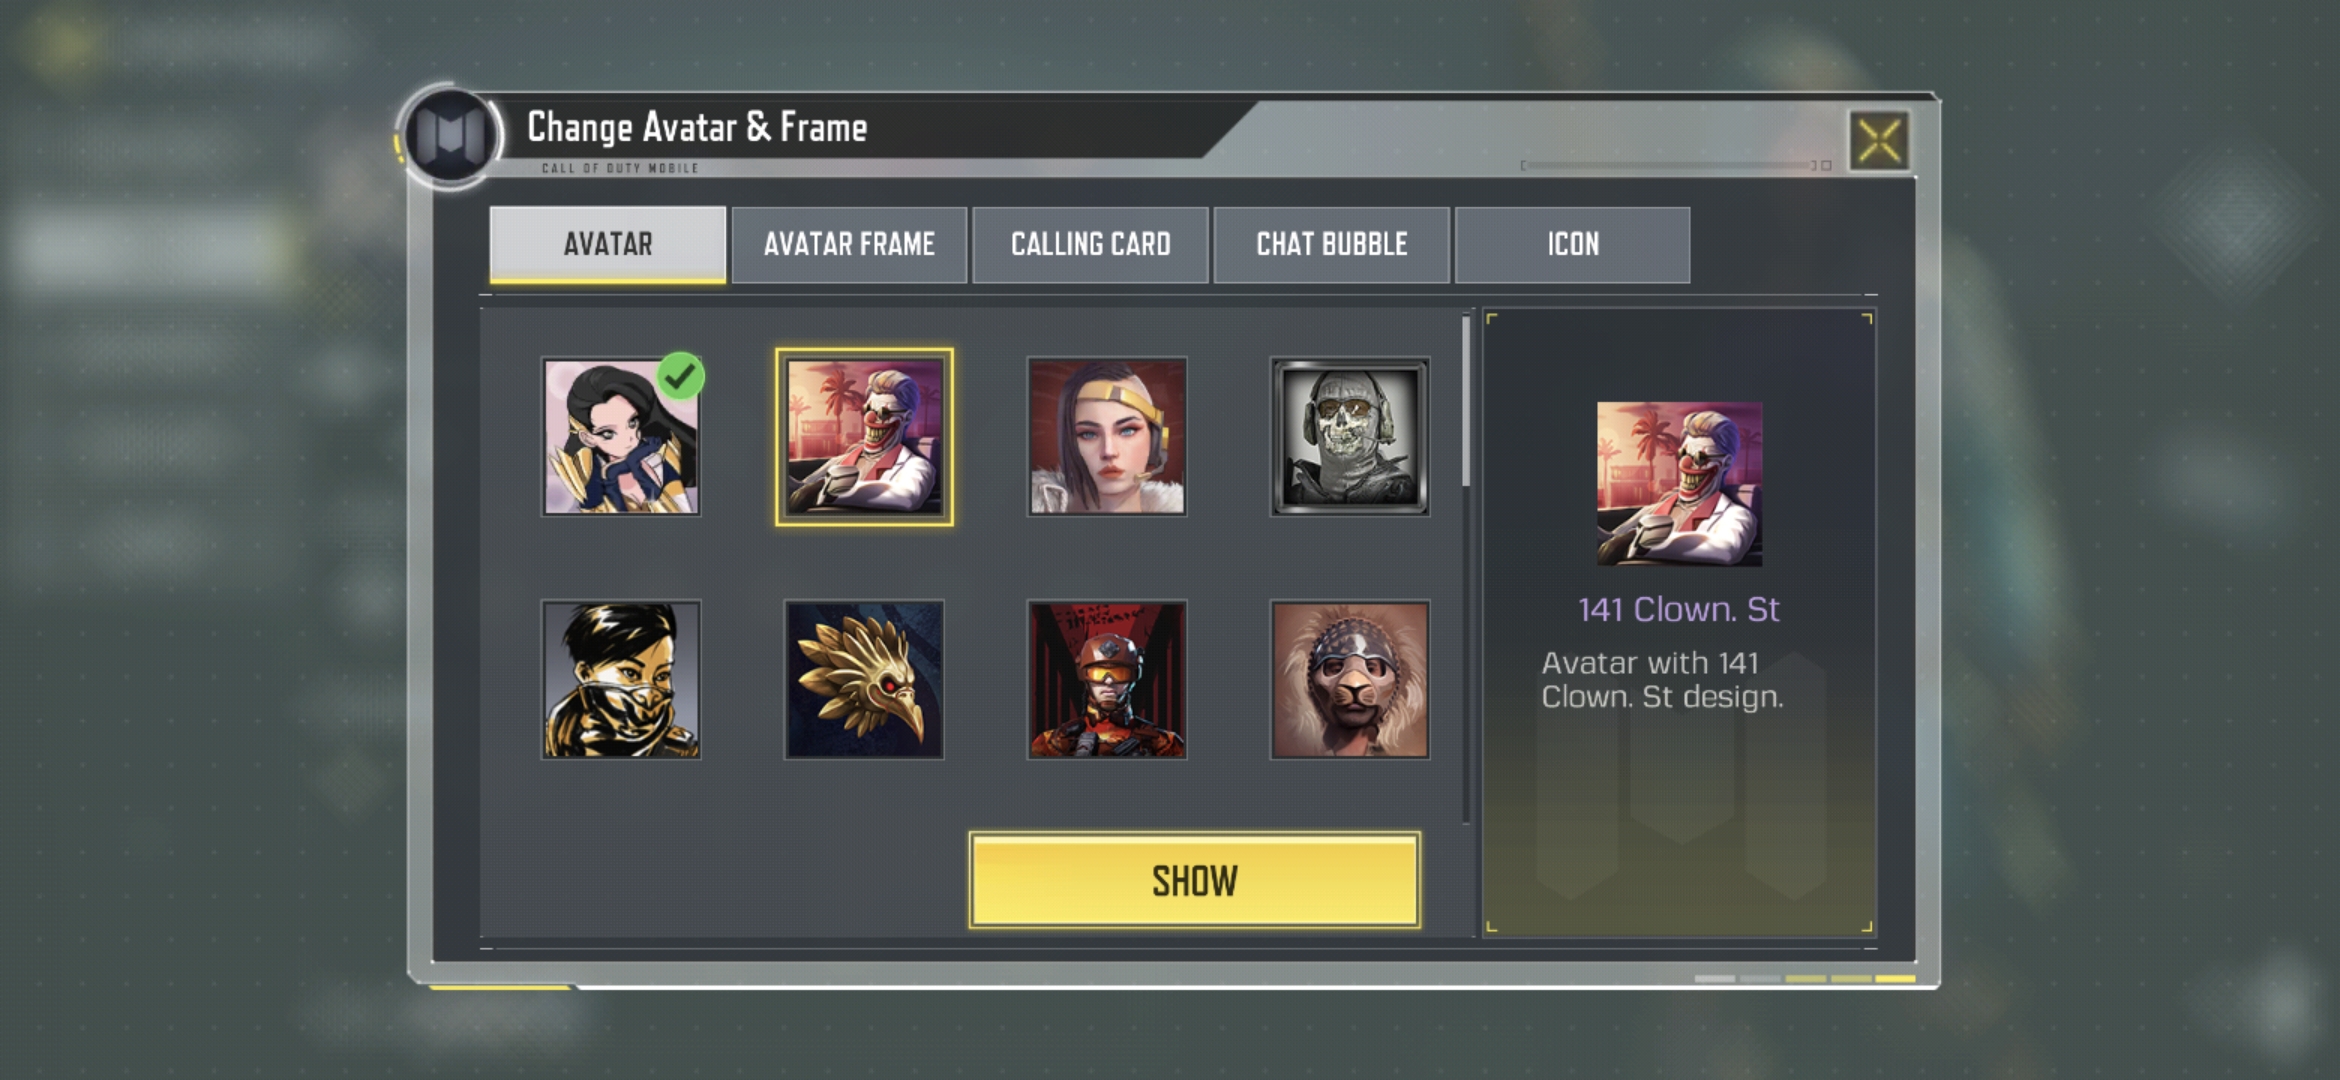Viewport: 2340px width, 1080px height.
Task: Close the Change Avatar & Frame dialog
Action: tap(1879, 140)
